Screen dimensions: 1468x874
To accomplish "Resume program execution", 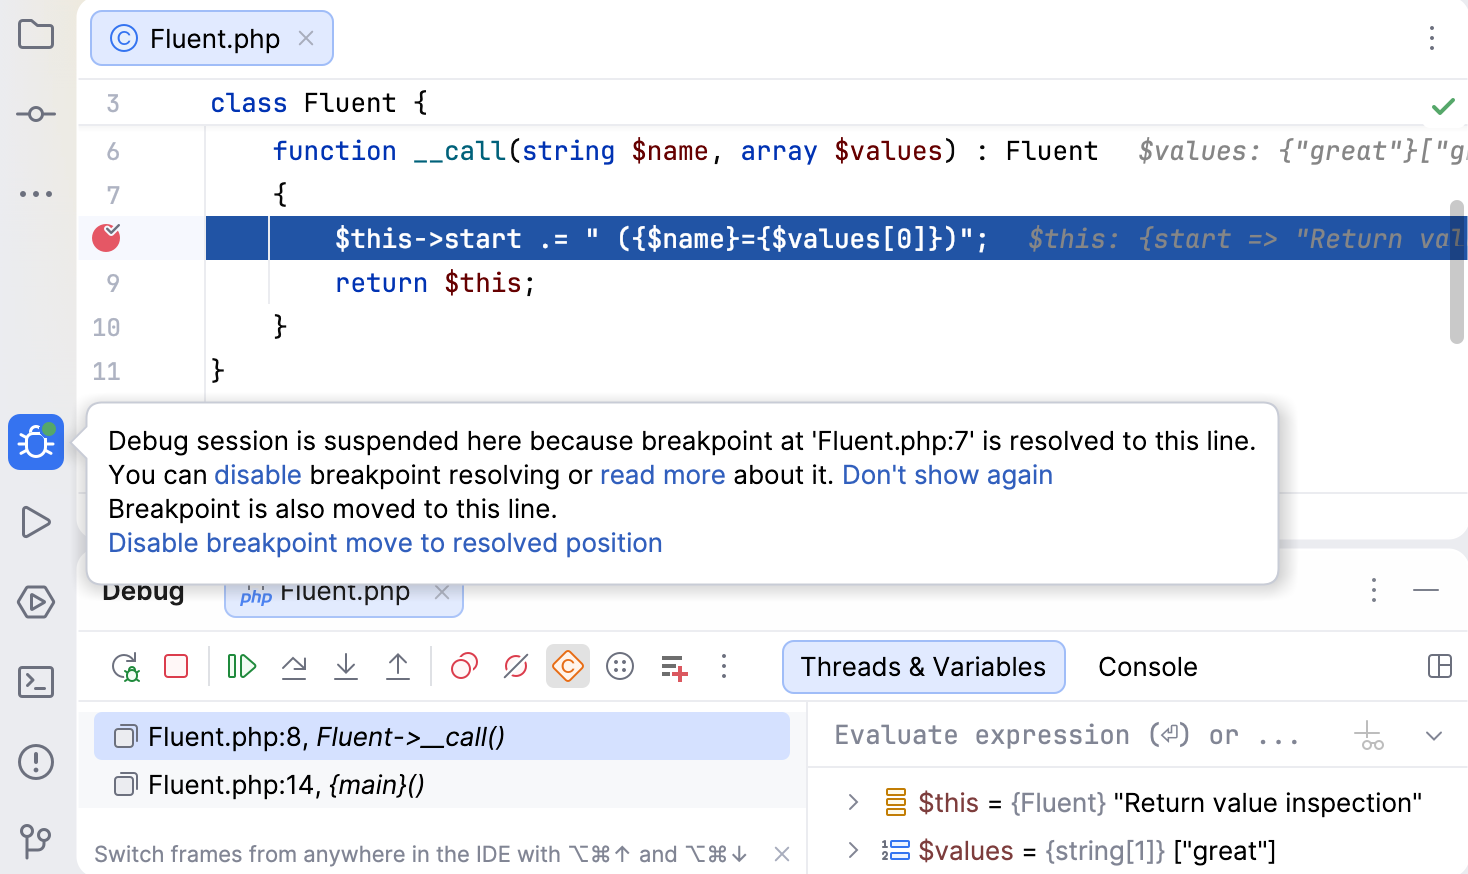I will pyautogui.click(x=240, y=667).
